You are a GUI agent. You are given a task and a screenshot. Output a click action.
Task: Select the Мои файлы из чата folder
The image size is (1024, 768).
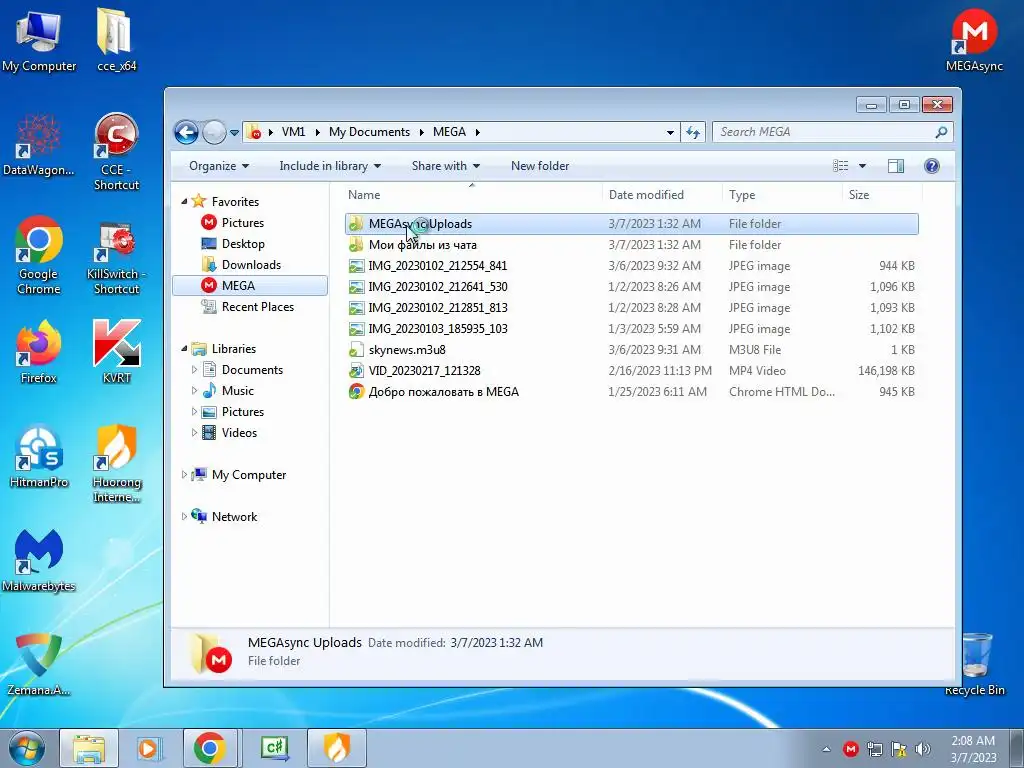click(632, 245)
